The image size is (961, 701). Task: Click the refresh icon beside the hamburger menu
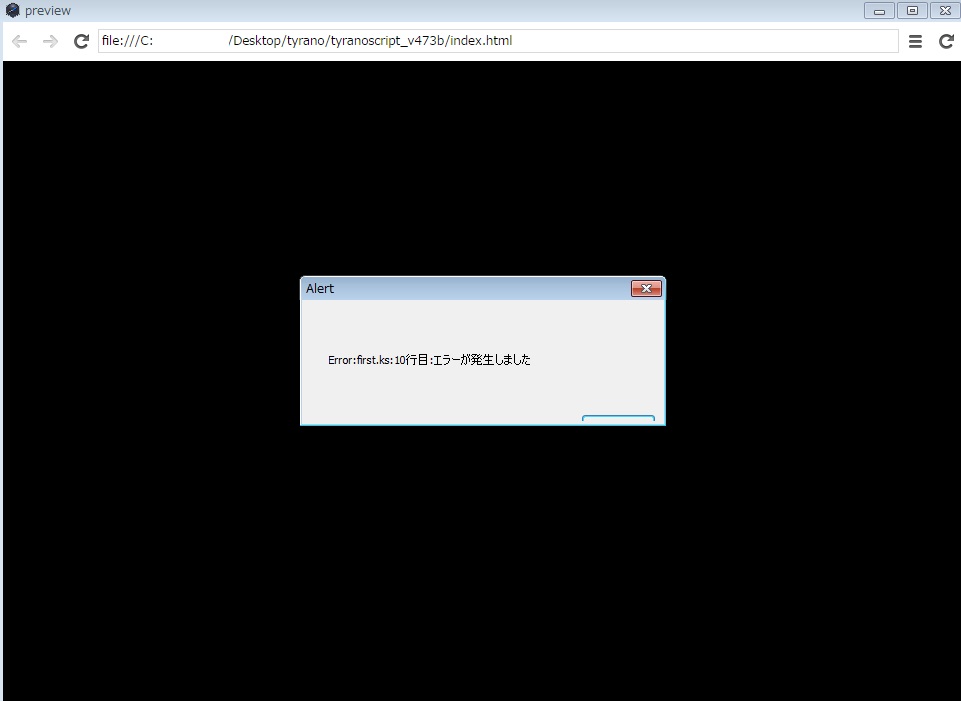946,41
